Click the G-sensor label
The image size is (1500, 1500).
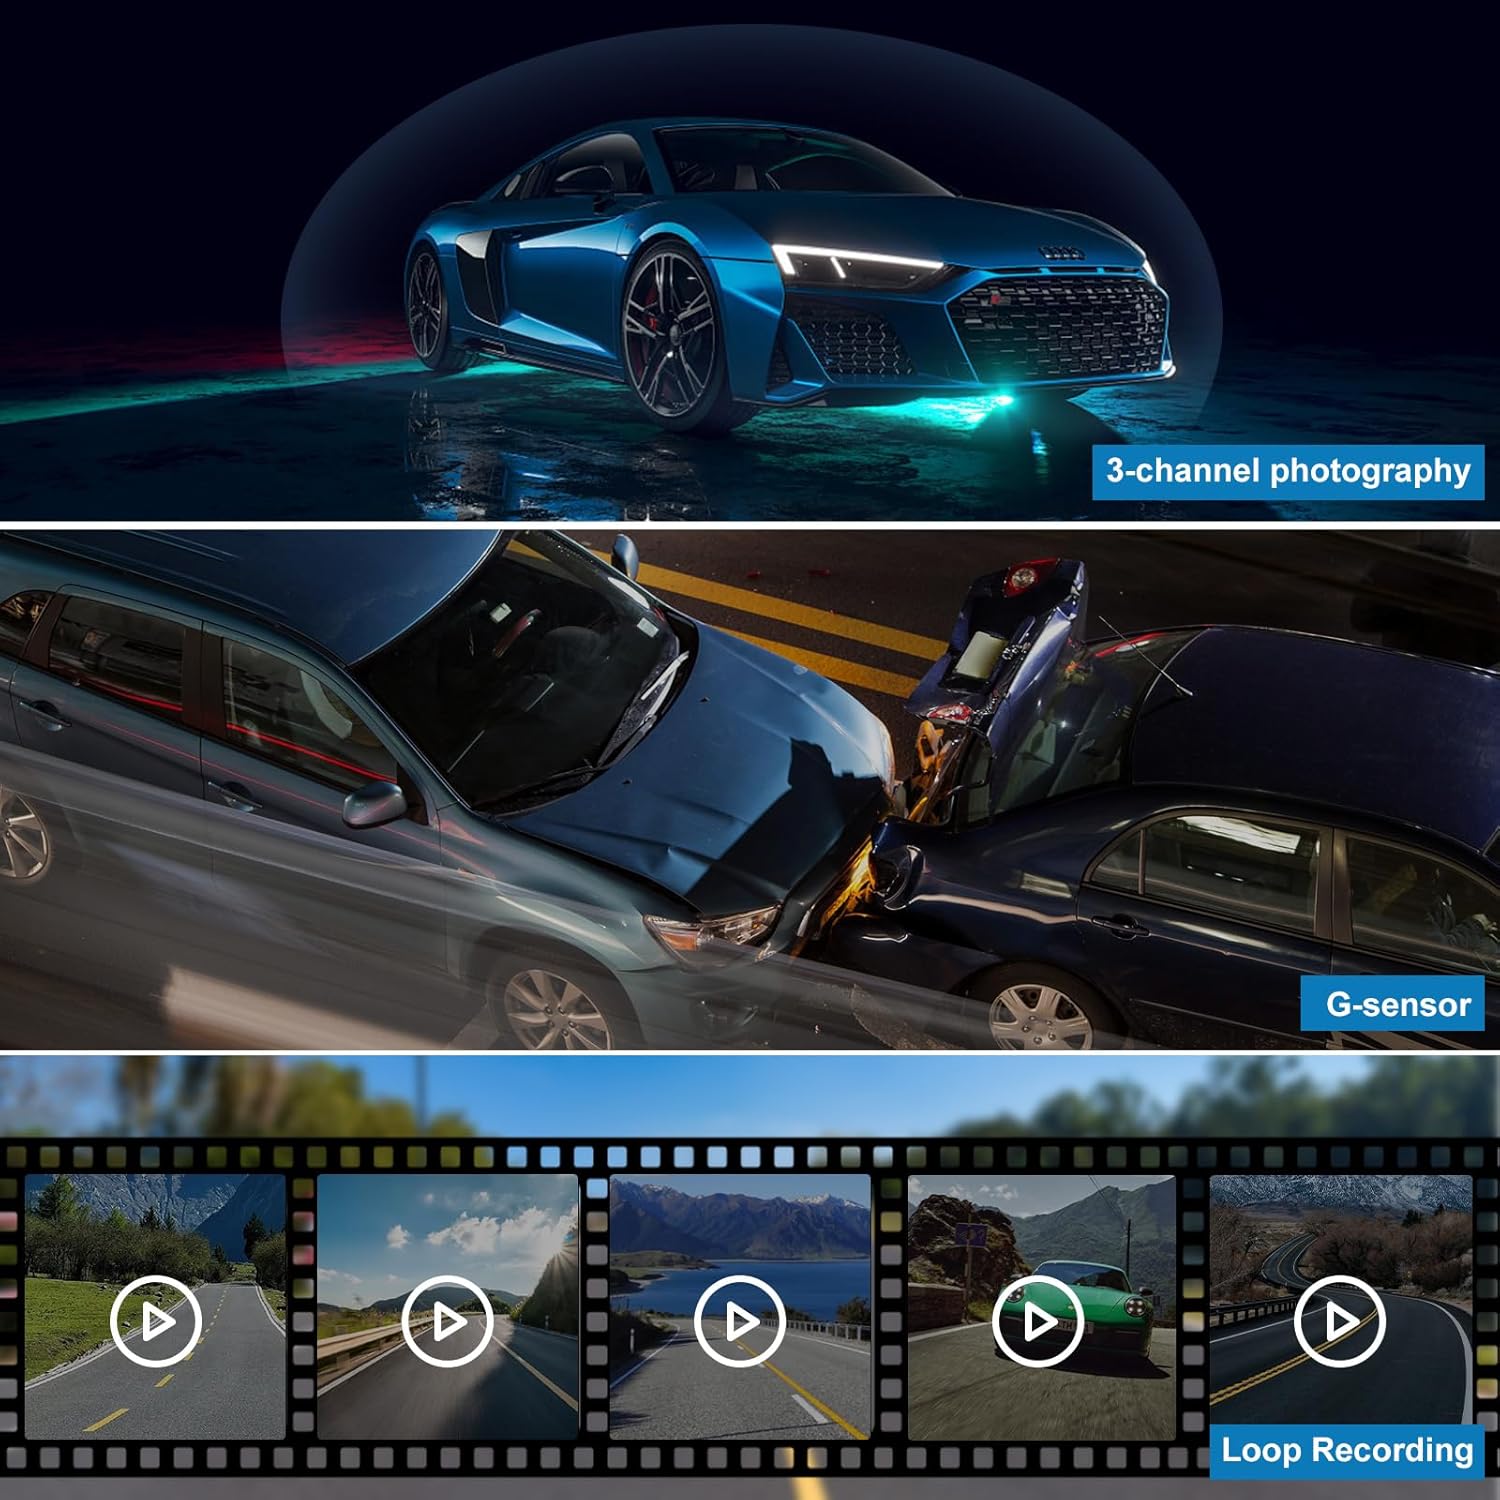1397,1004
